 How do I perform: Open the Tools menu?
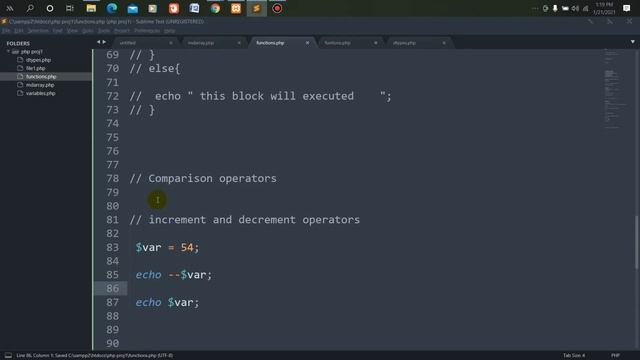[104, 31]
